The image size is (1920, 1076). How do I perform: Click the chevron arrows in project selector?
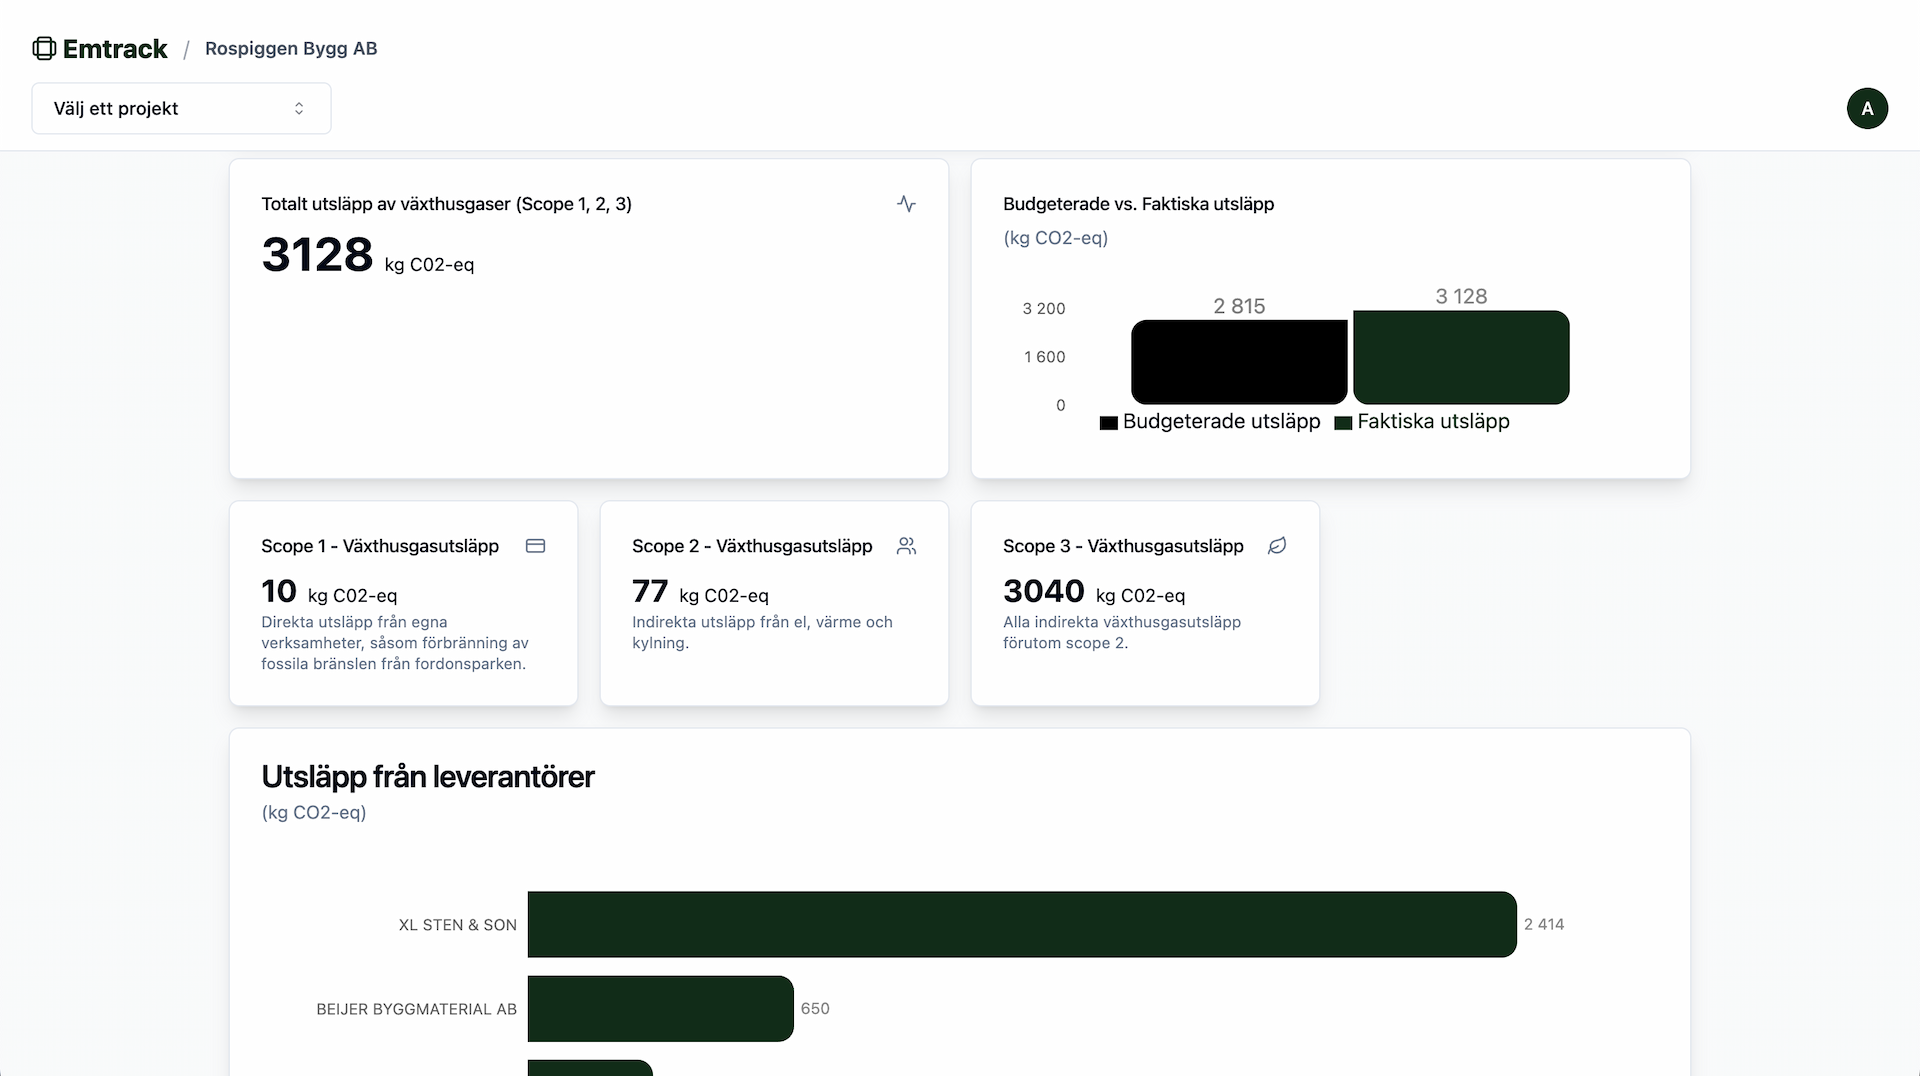[299, 108]
